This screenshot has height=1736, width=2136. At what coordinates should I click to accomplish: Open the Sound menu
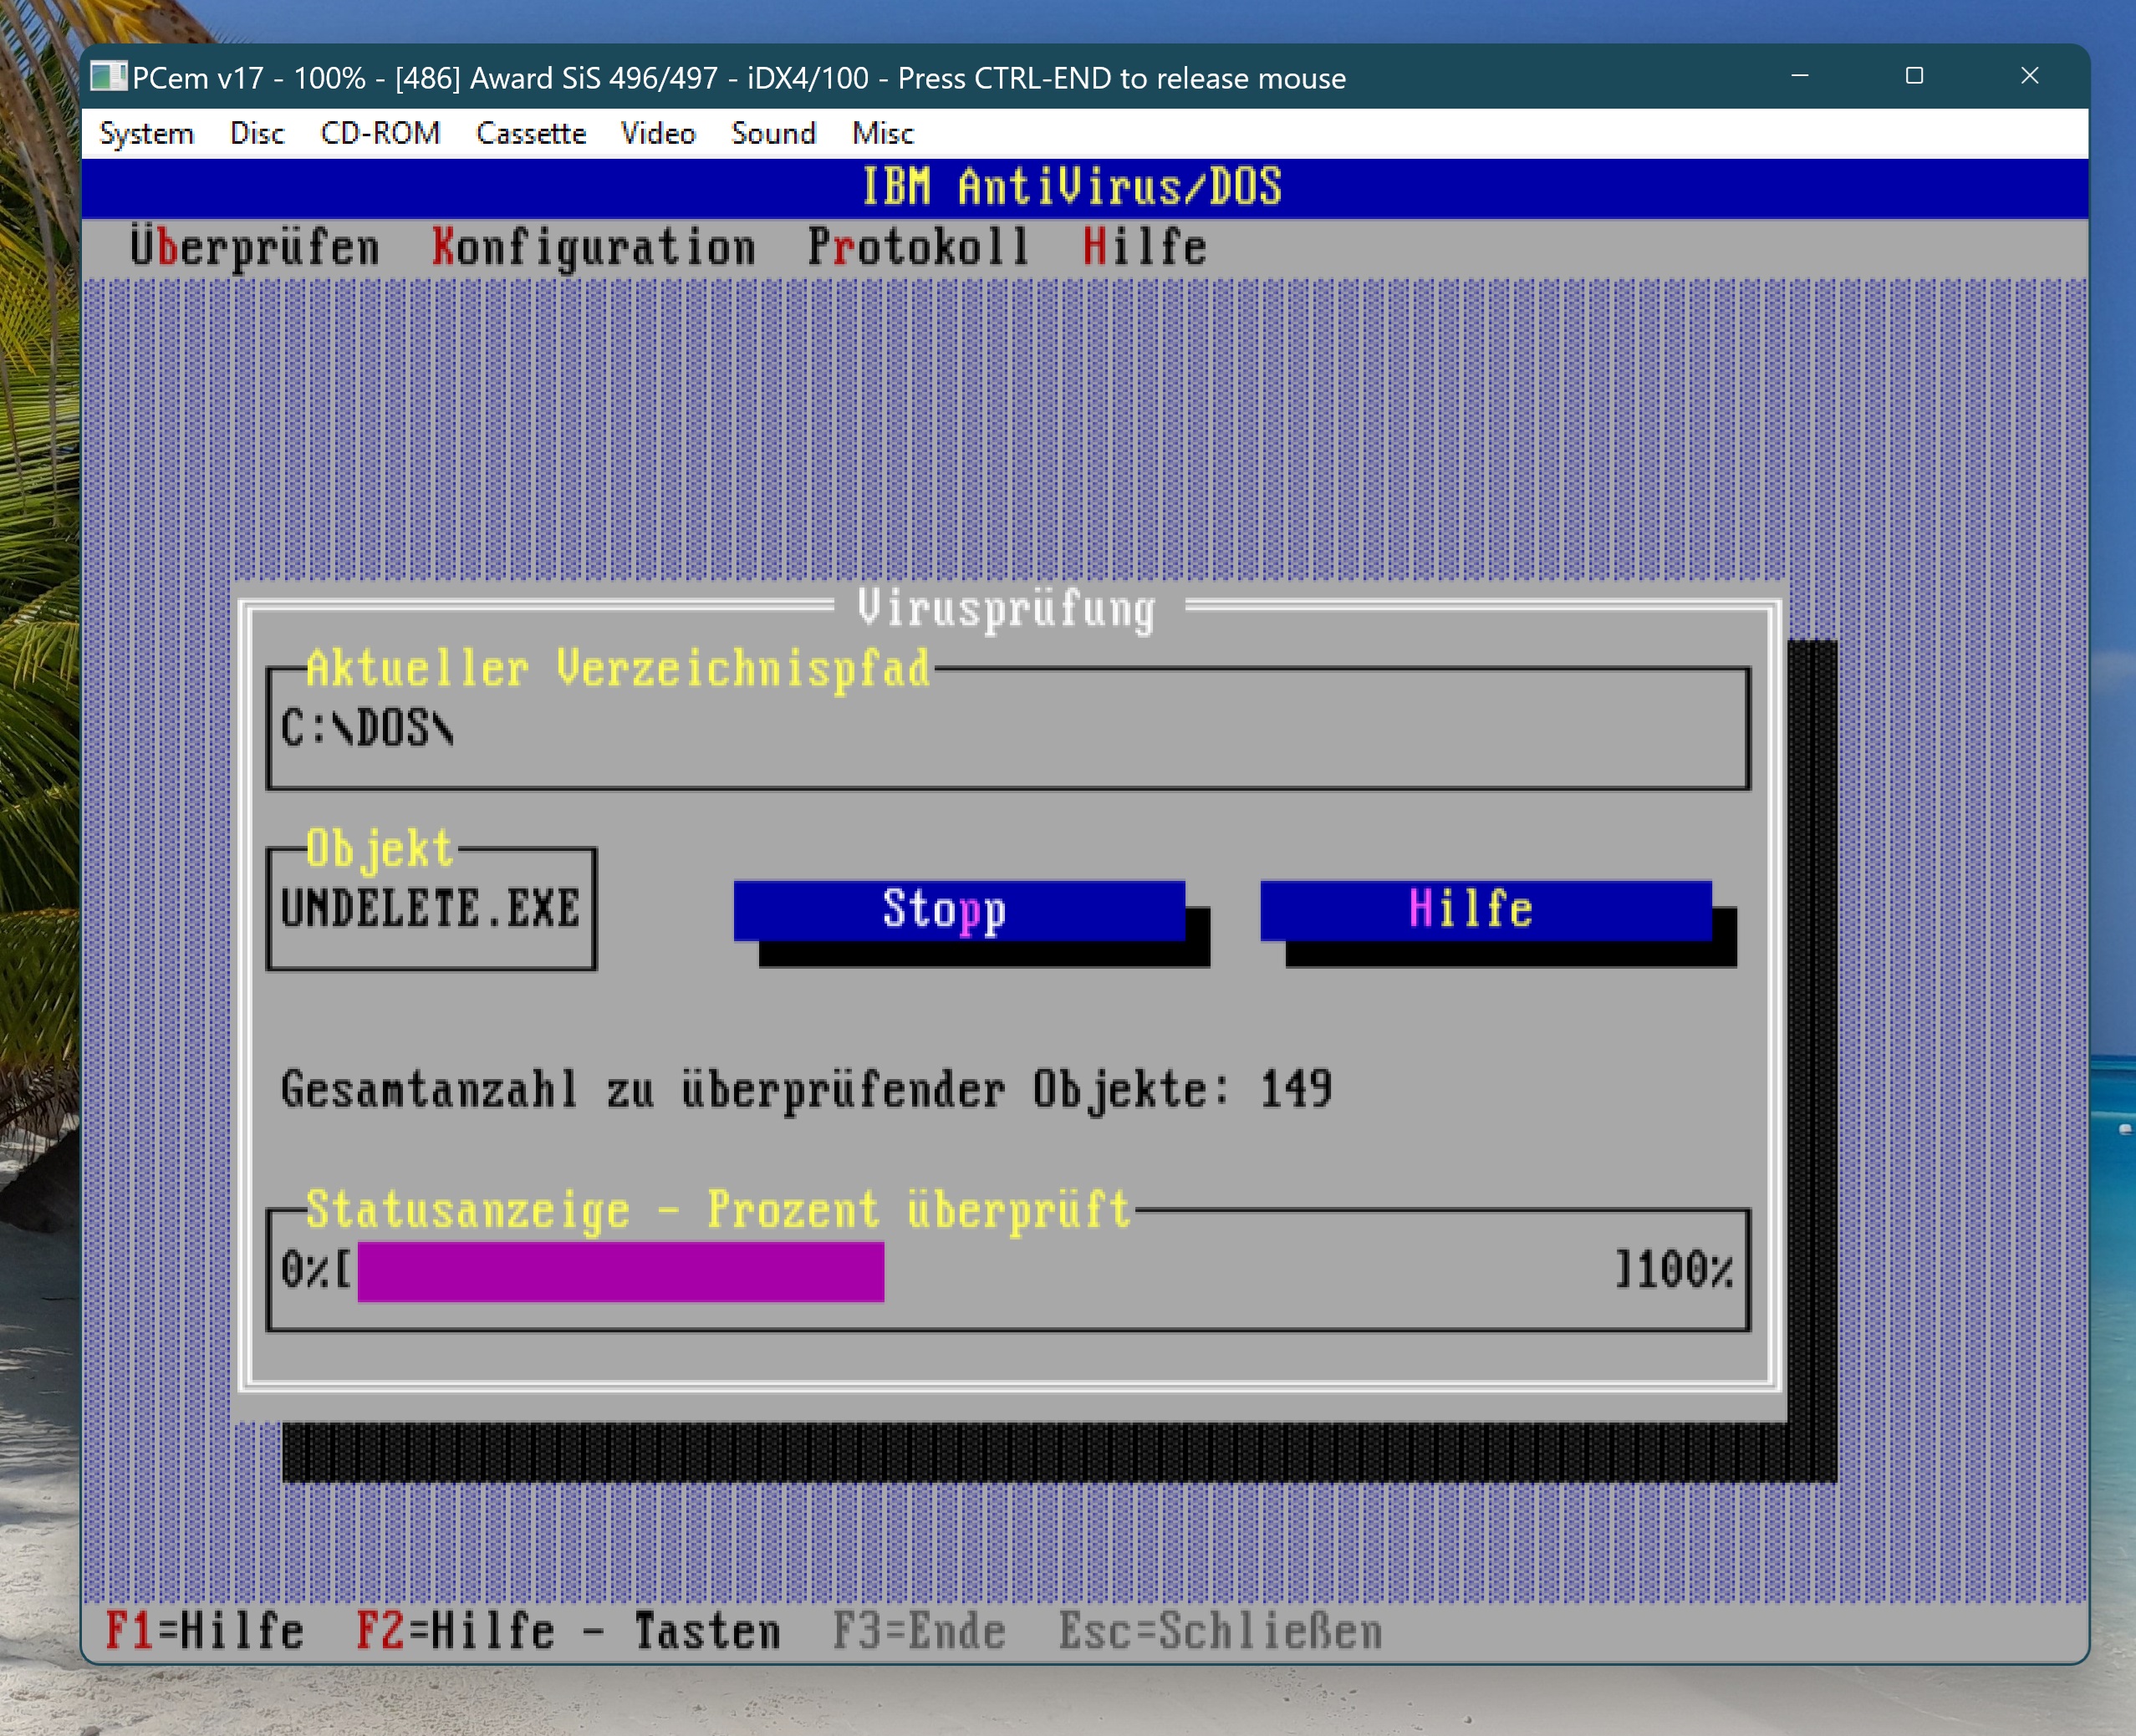pyautogui.click(x=773, y=133)
